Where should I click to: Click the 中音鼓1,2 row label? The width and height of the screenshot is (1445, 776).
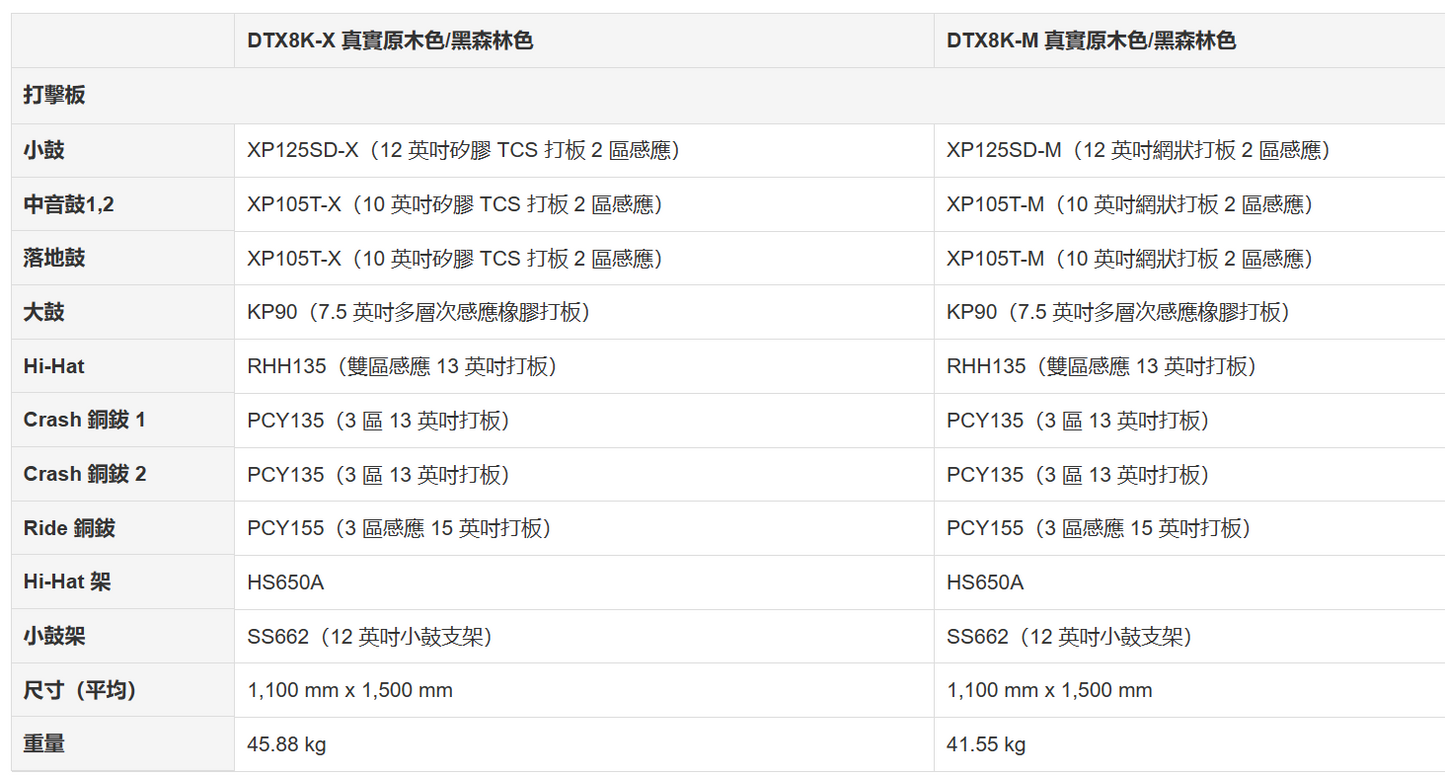click(x=69, y=204)
